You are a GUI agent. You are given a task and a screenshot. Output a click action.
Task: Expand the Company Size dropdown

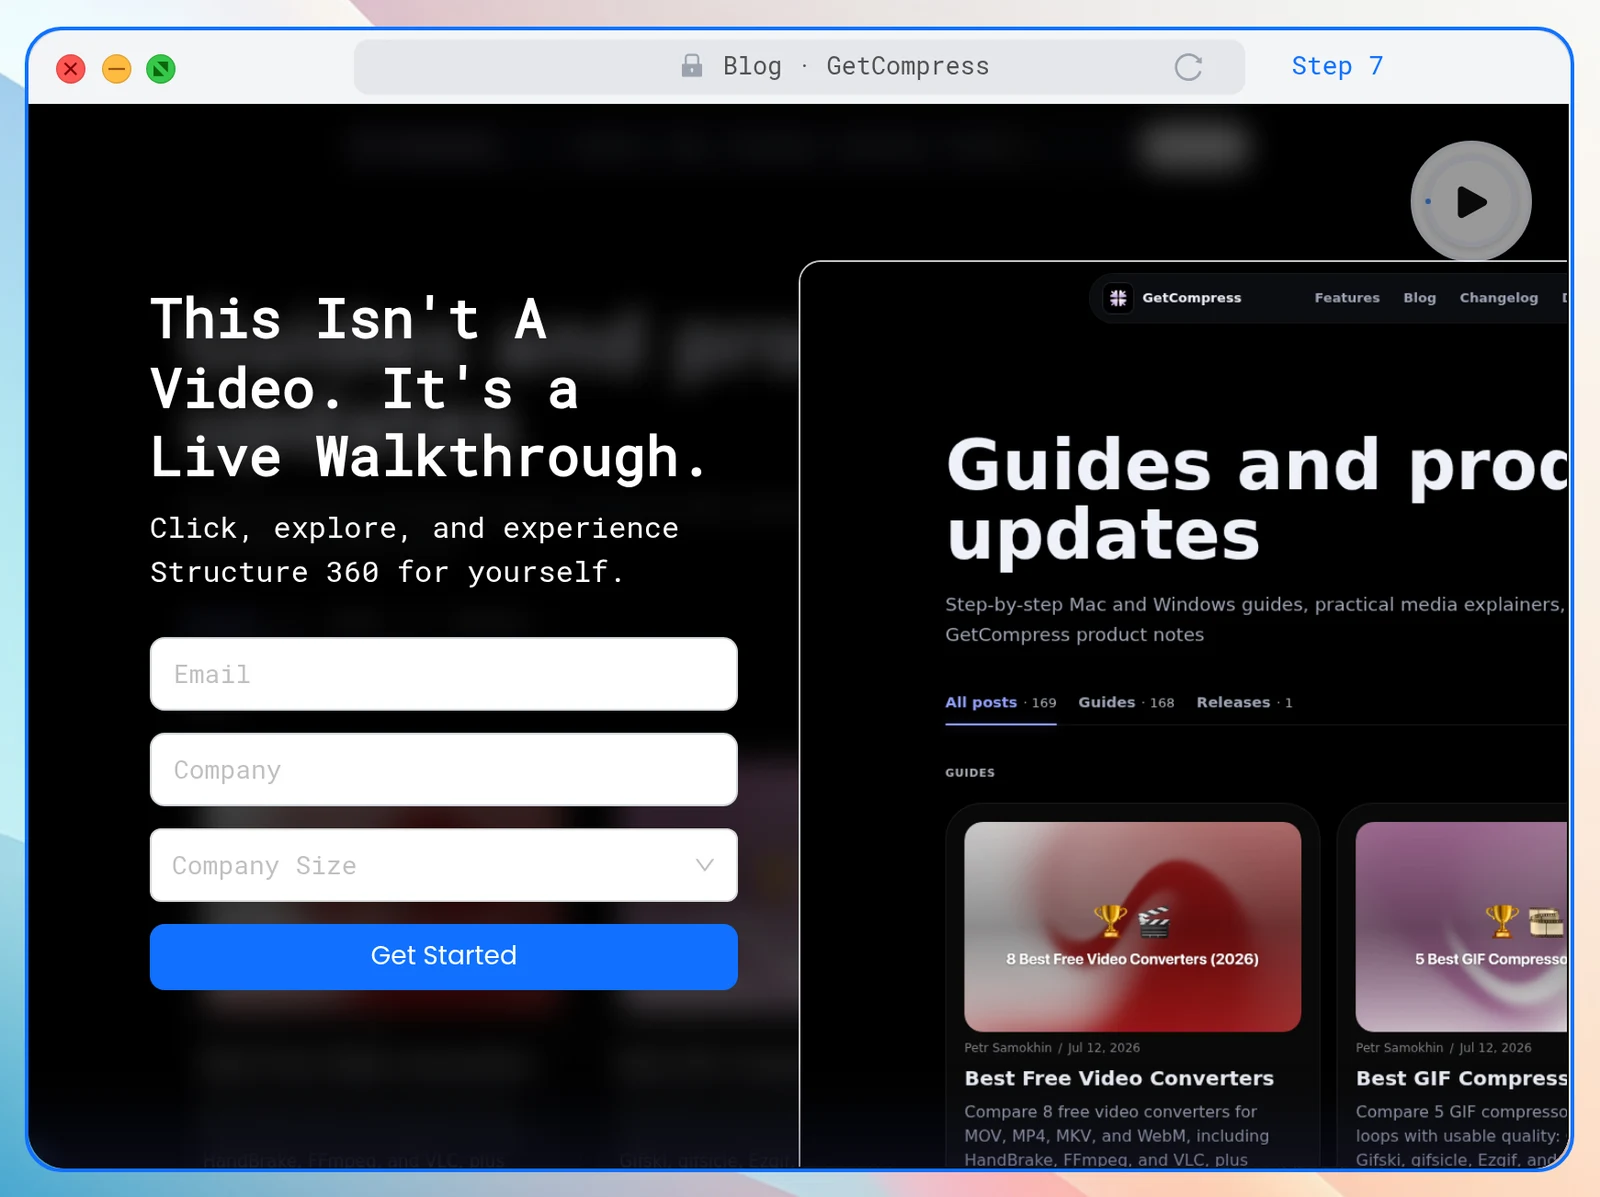[x=444, y=865]
